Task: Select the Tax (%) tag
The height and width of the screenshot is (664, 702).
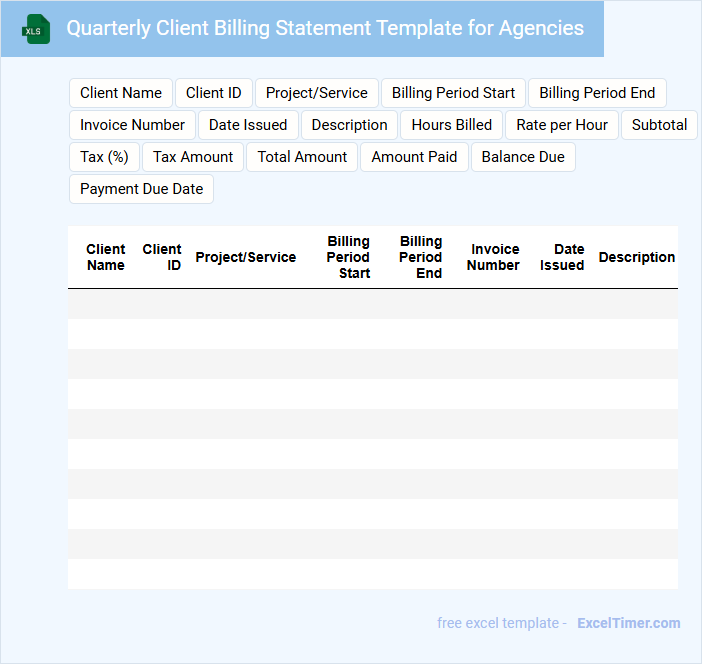Action: pos(104,157)
